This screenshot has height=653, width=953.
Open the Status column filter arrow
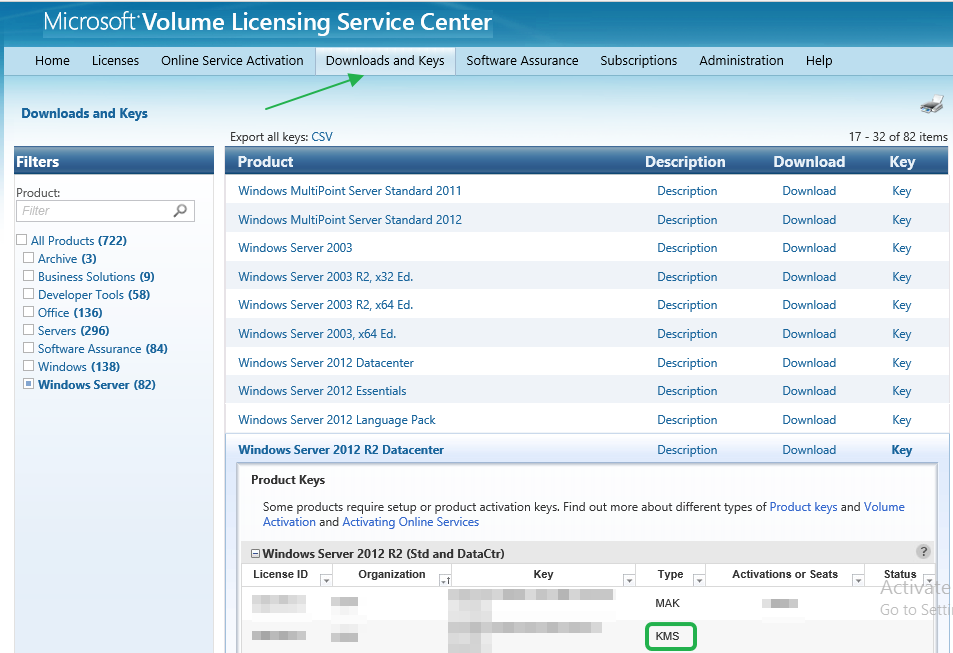(929, 581)
